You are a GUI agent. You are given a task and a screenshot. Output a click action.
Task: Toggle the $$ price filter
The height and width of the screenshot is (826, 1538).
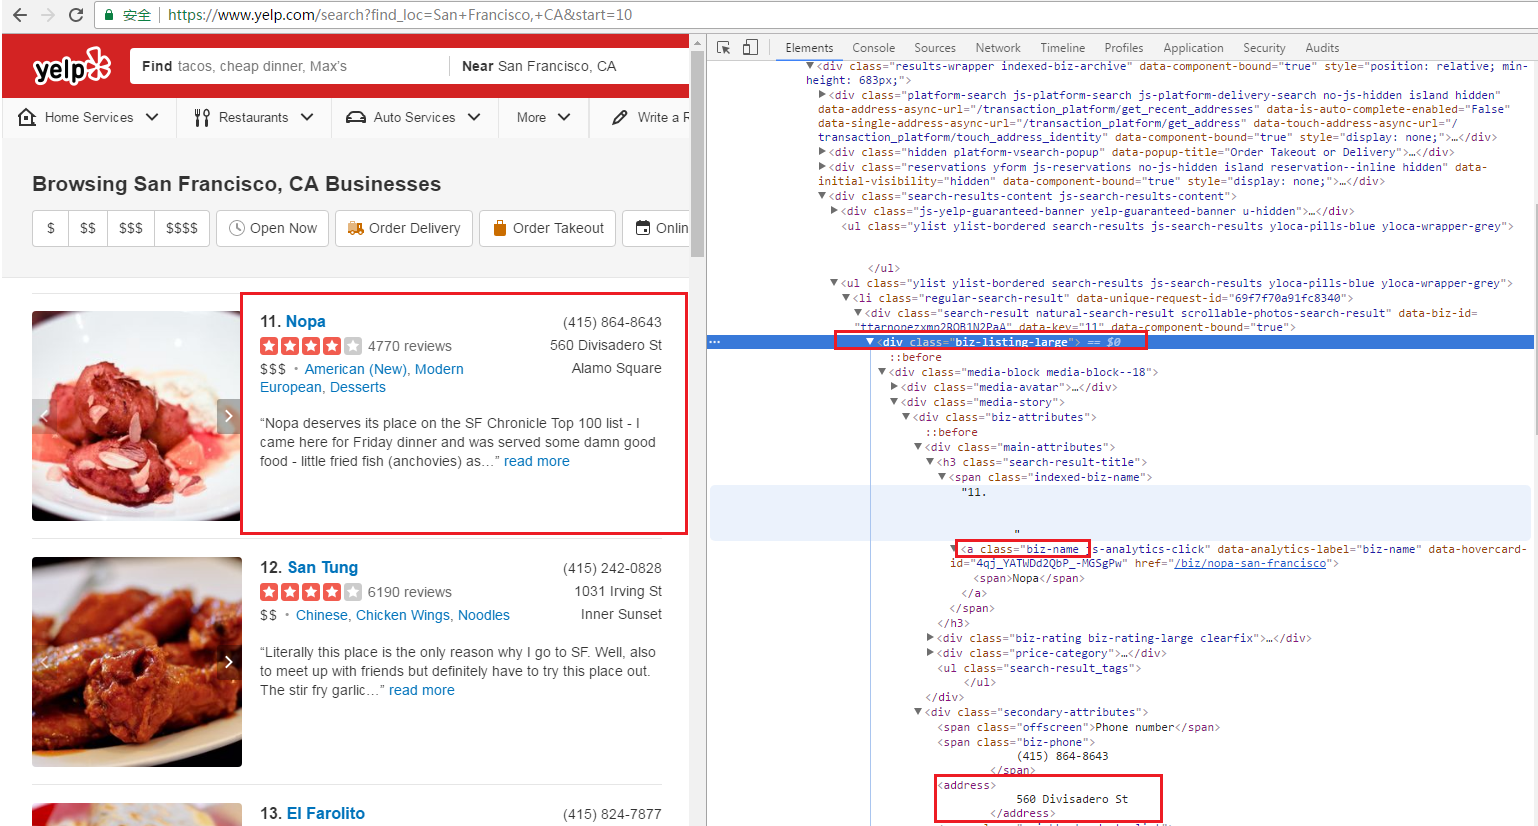point(88,228)
